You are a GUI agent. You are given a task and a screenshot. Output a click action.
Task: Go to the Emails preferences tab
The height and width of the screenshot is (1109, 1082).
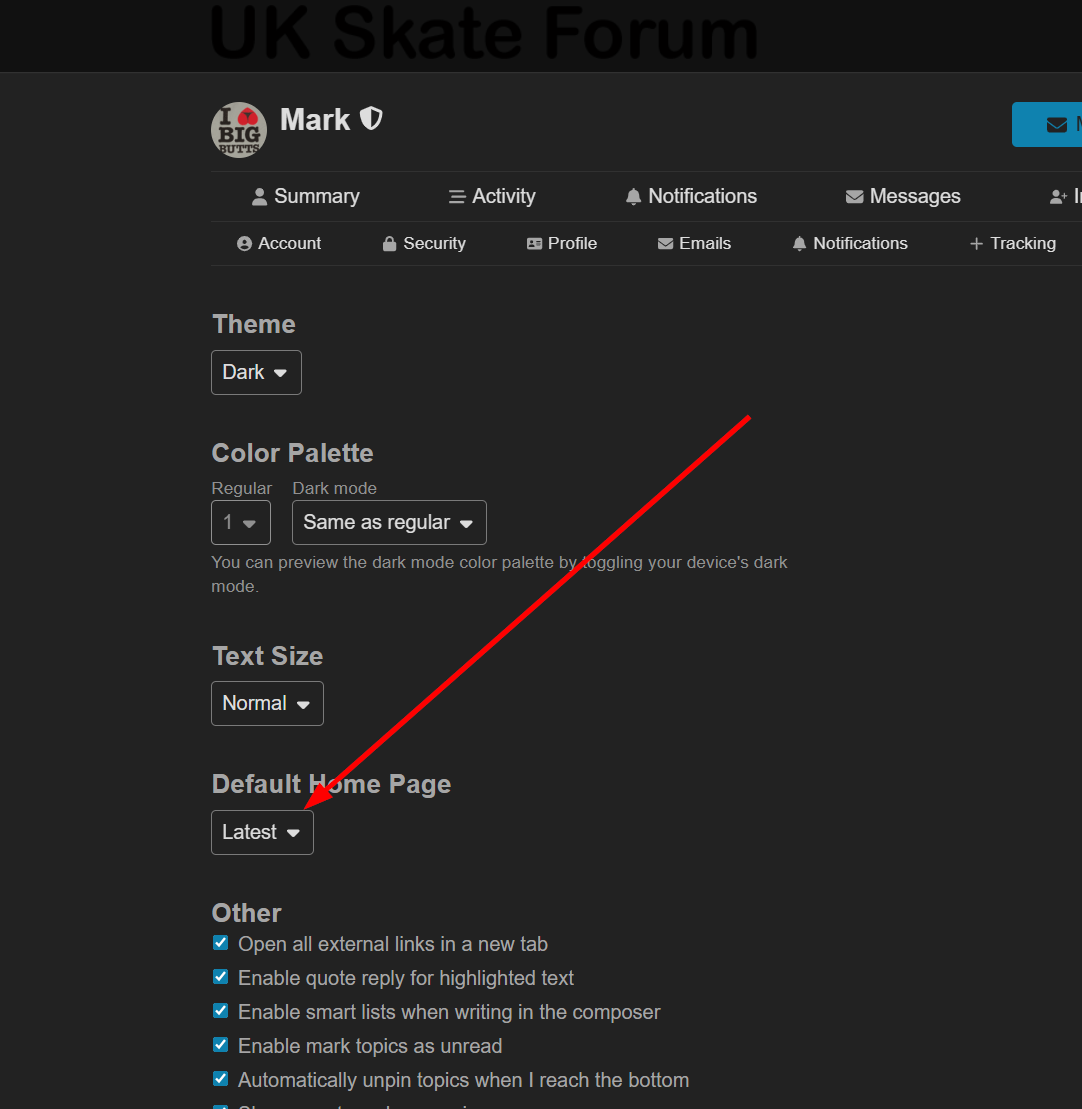[694, 244]
